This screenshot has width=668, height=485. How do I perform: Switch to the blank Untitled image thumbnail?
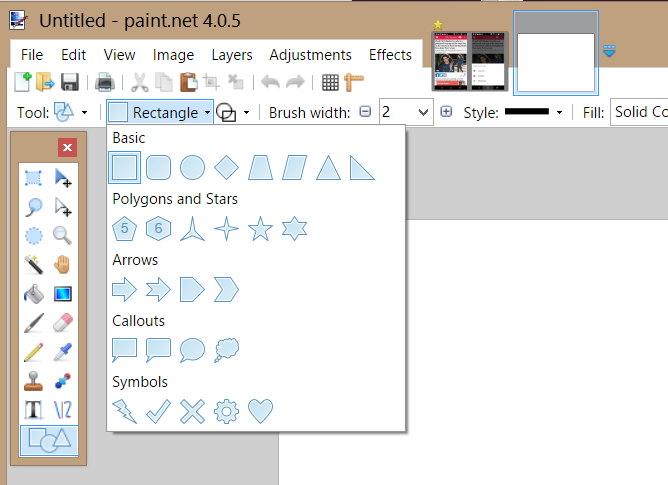point(555,49)
